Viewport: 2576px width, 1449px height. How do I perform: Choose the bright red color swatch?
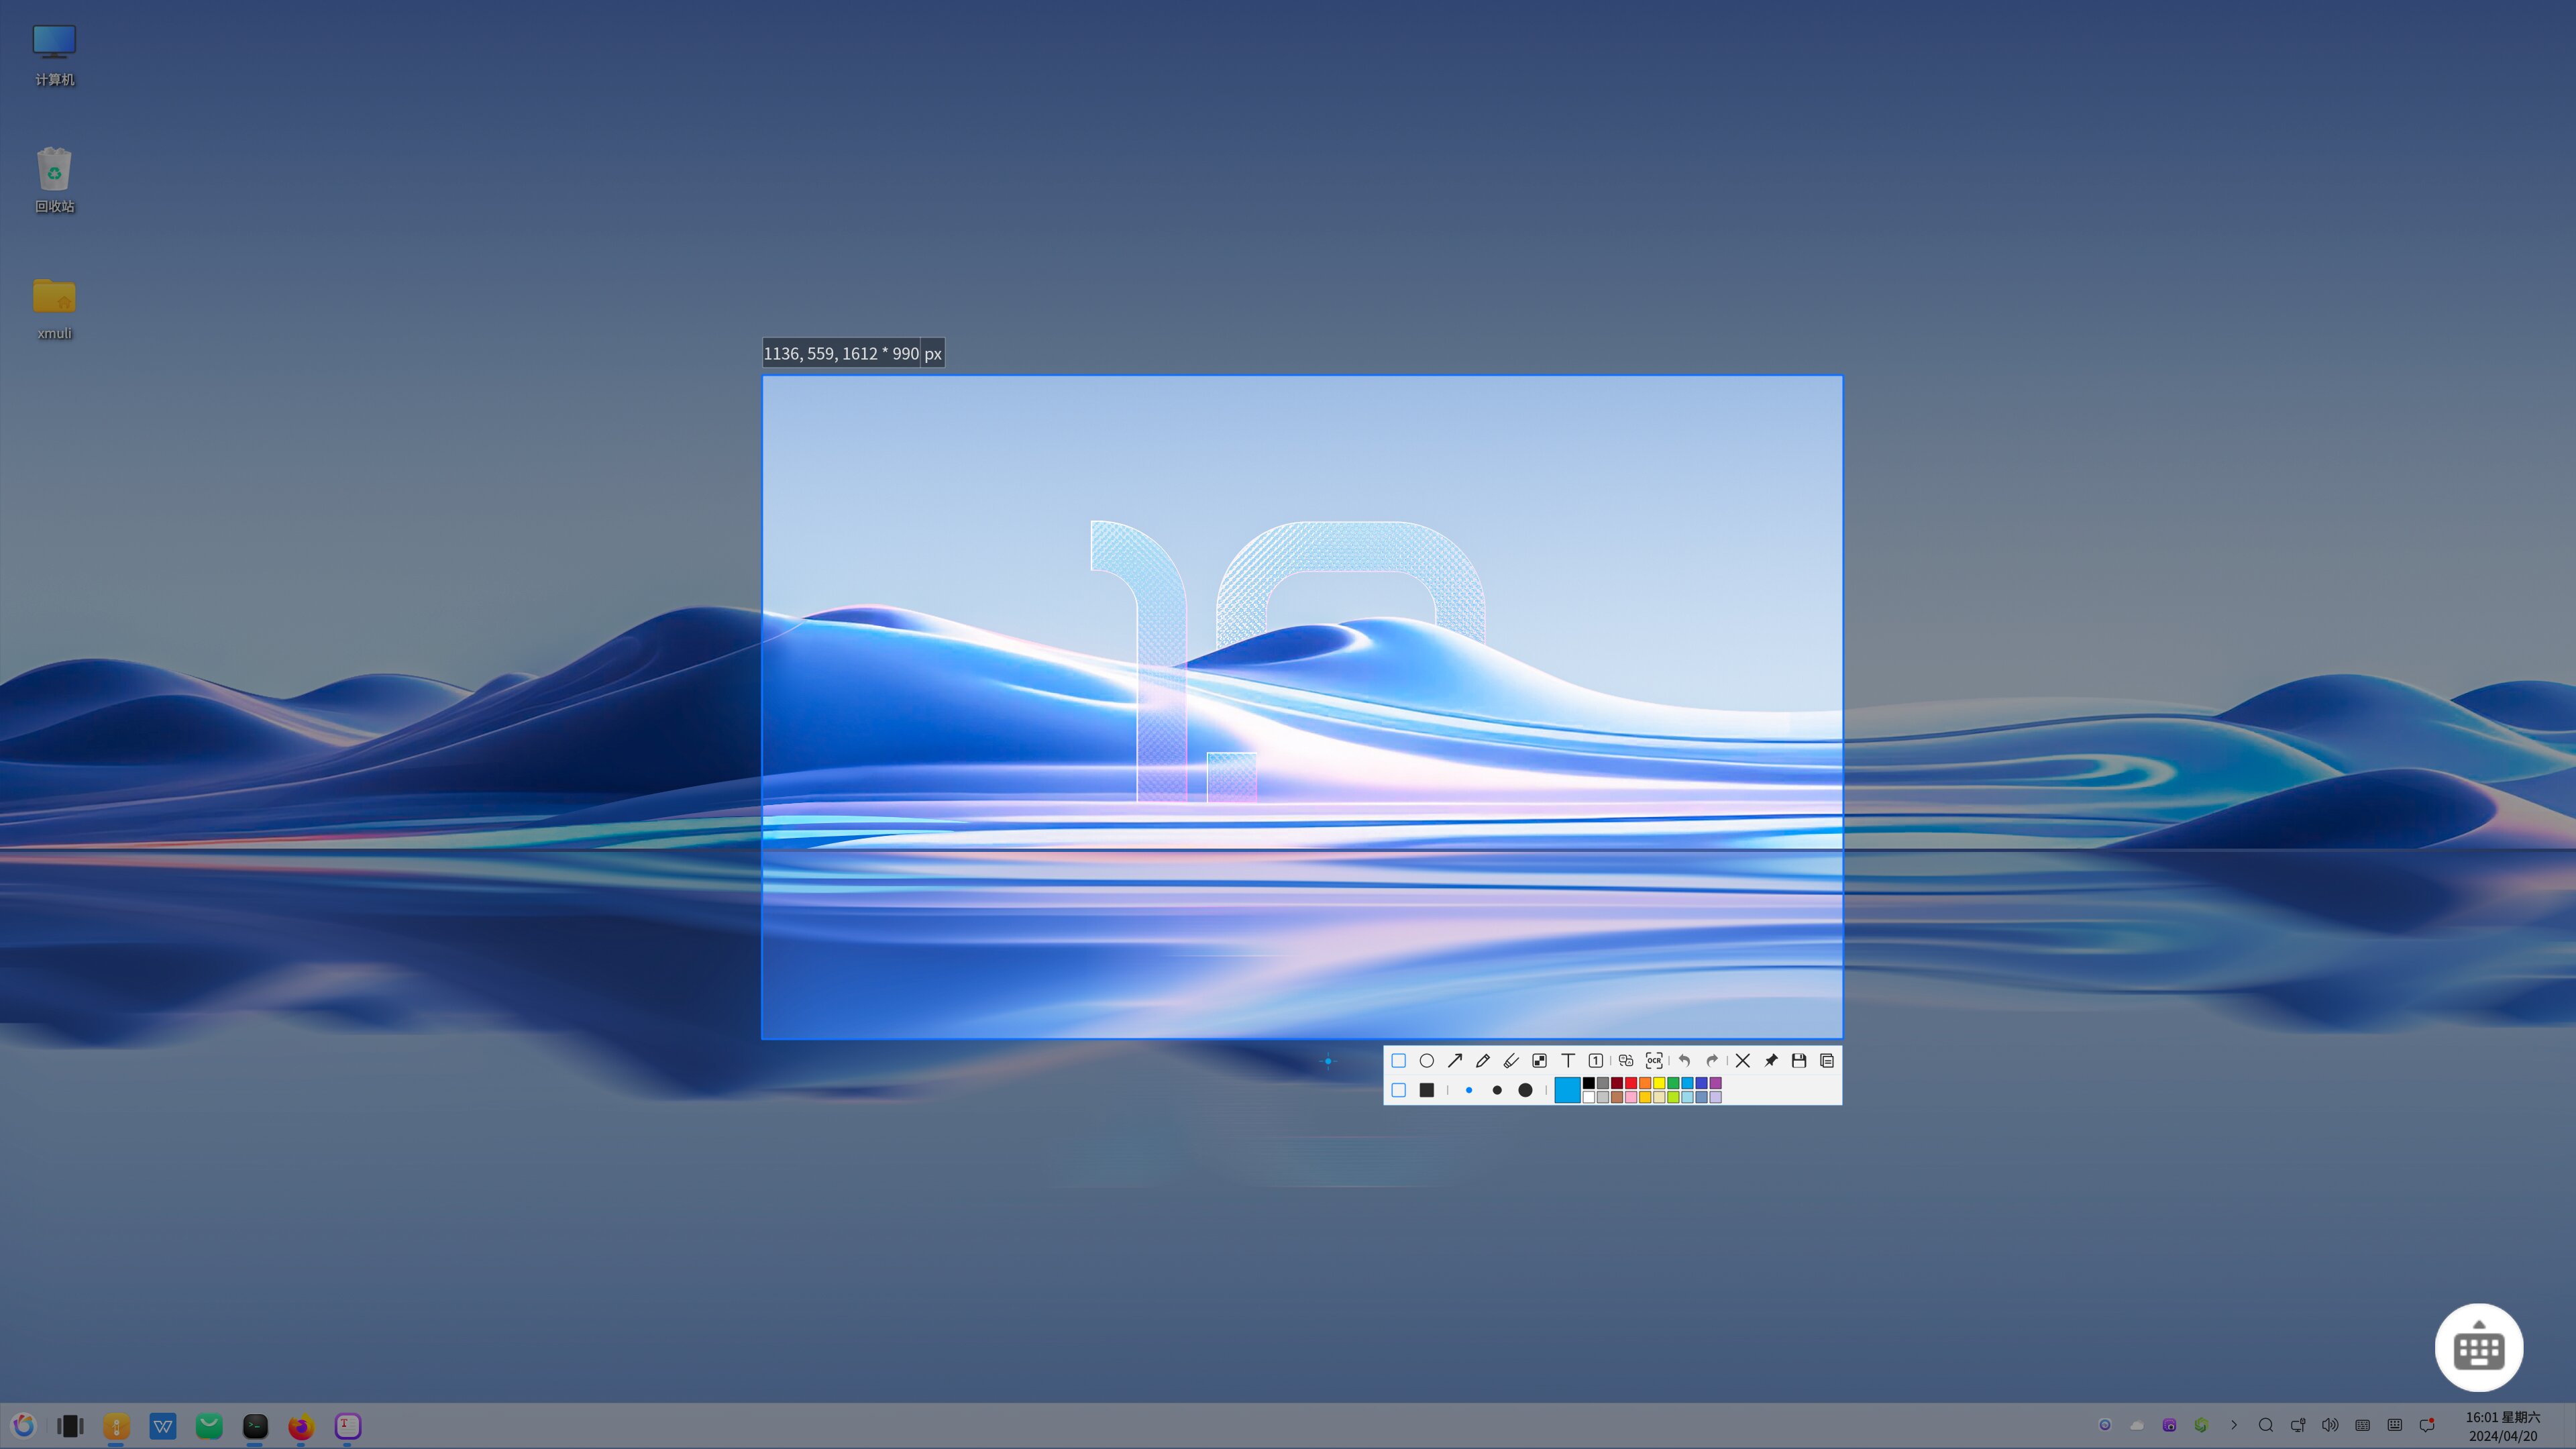click(x=1631, y=1083)
